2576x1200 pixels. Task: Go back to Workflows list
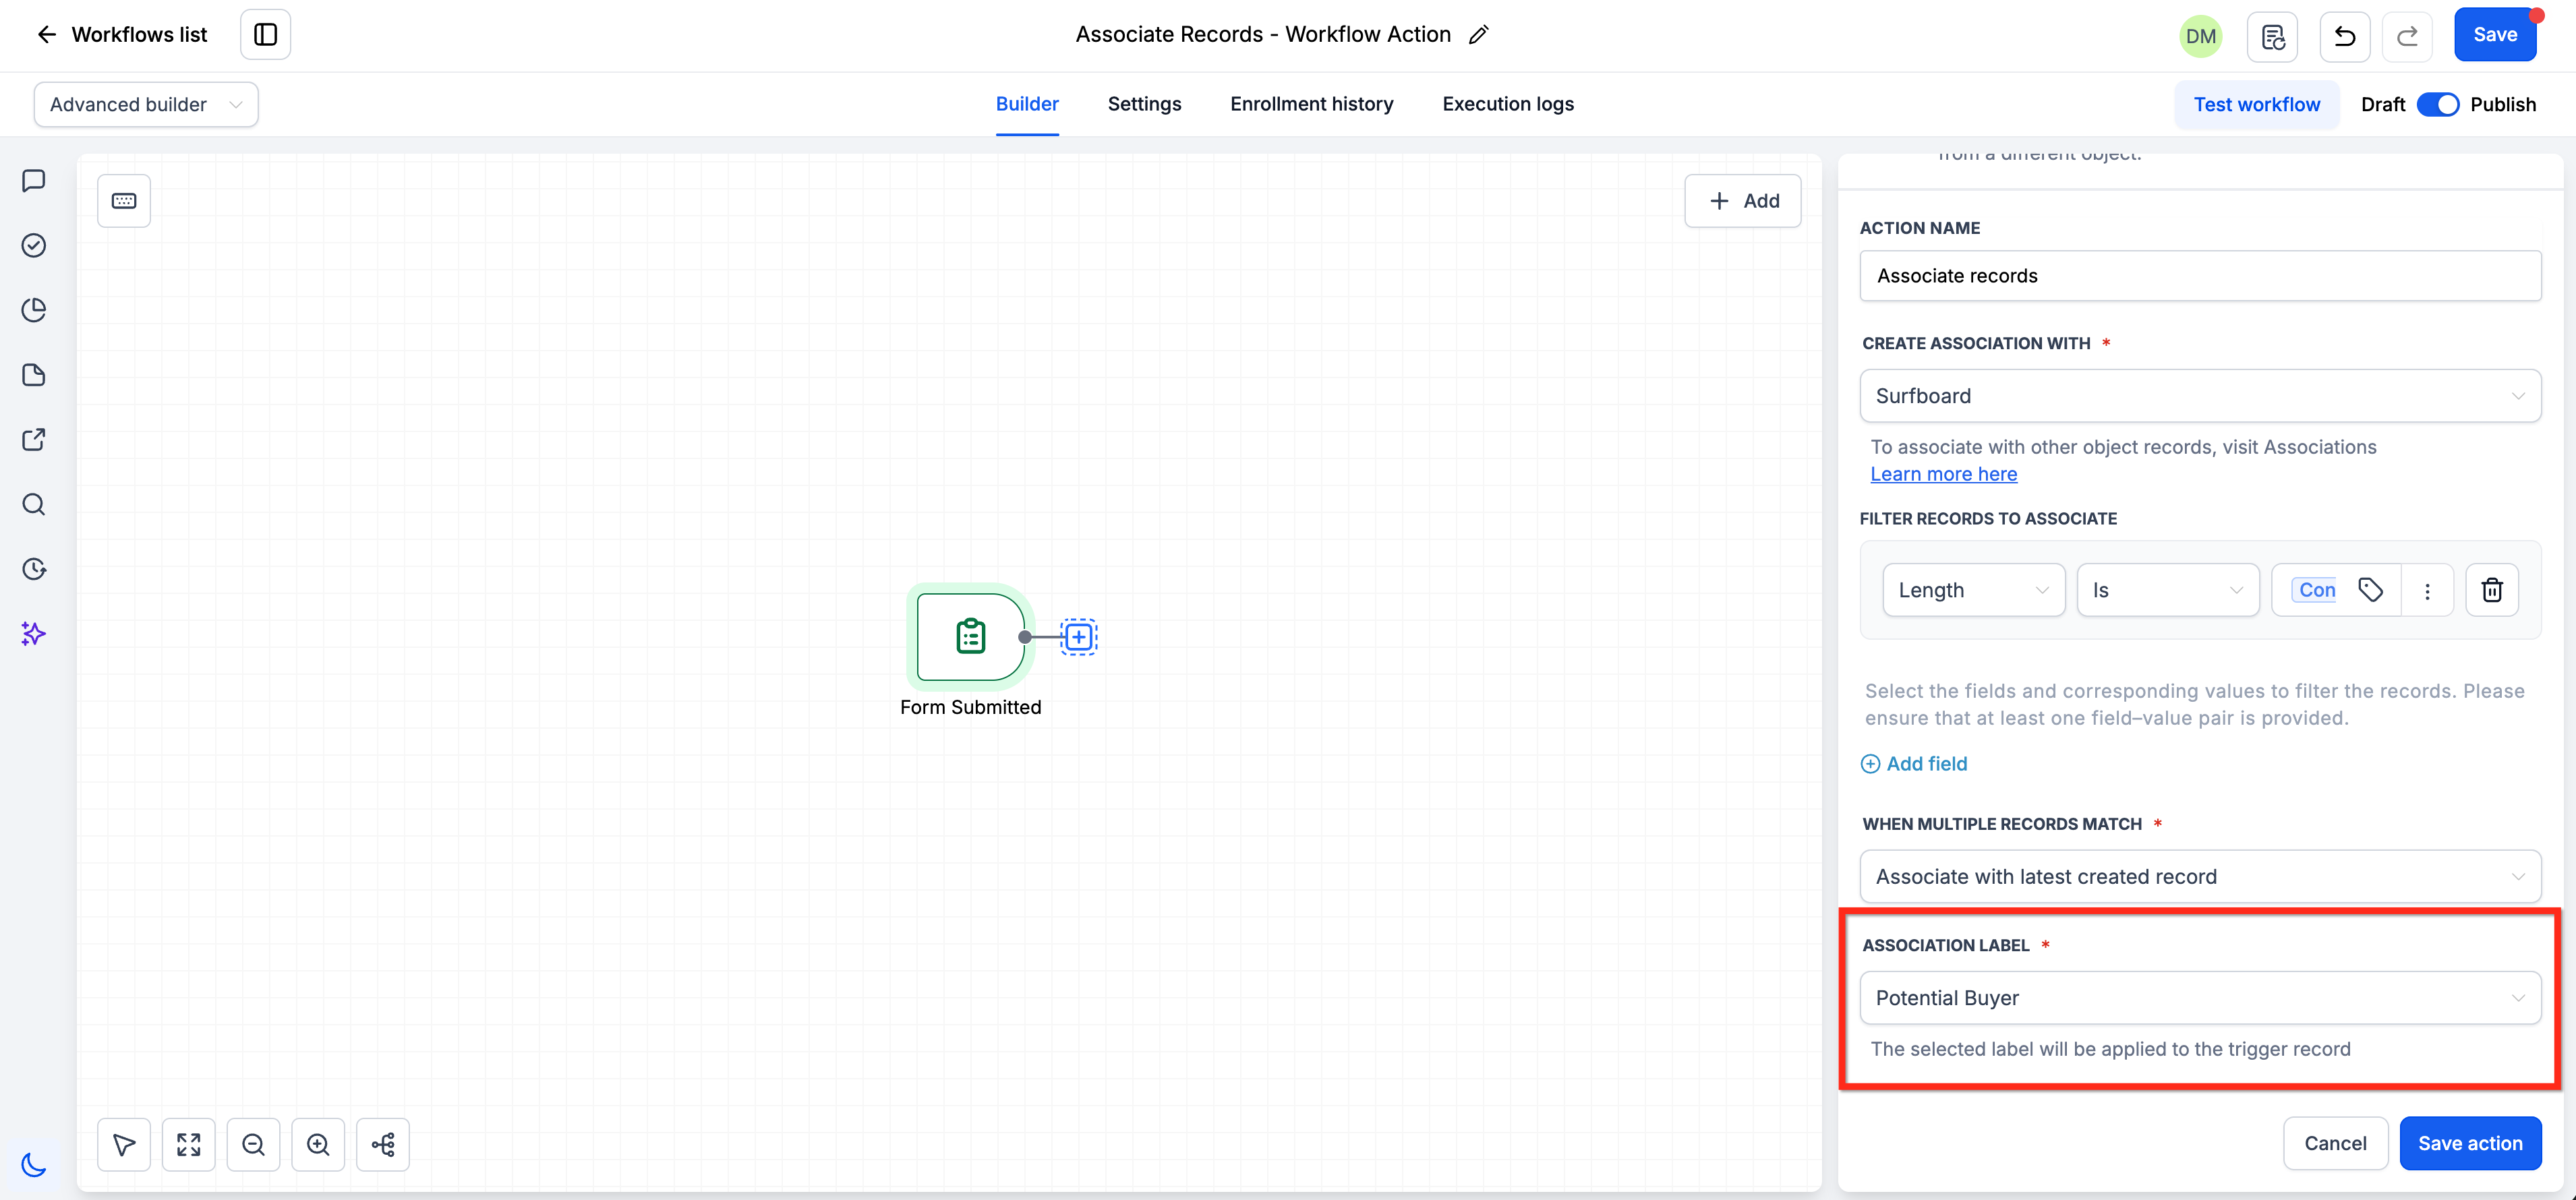(x=122, y=34)
